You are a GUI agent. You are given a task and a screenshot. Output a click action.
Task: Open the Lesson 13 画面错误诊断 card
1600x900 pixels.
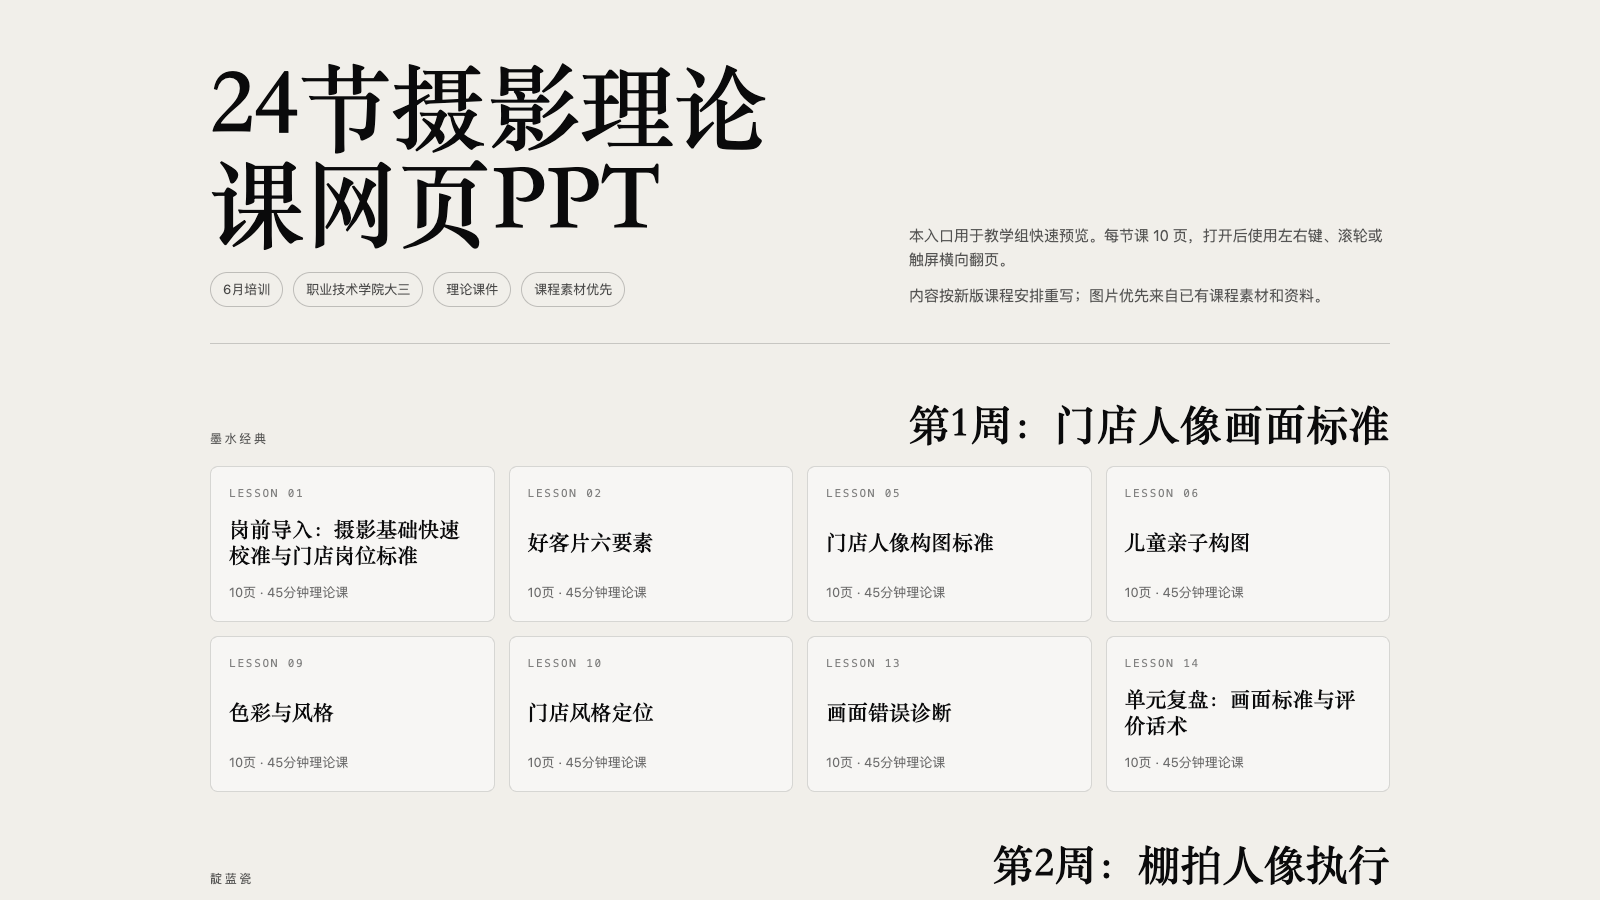[949, 714]
